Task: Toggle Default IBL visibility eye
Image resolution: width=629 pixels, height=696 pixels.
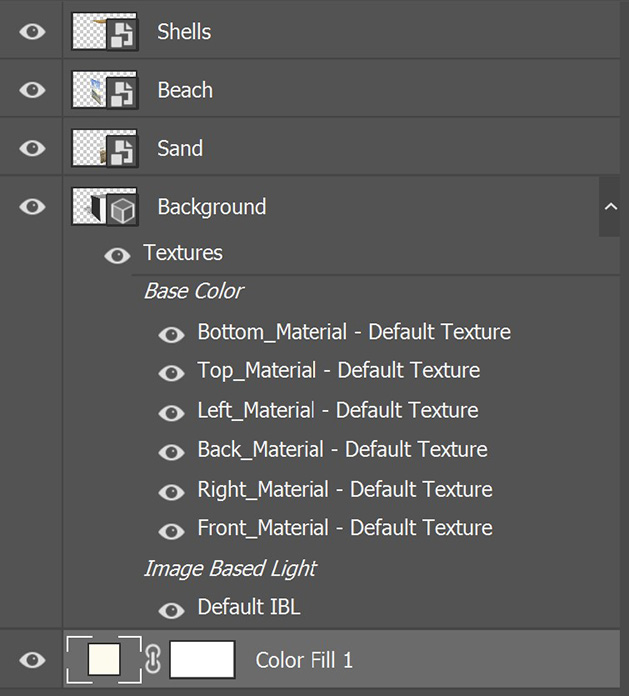Action: (171, 610)
